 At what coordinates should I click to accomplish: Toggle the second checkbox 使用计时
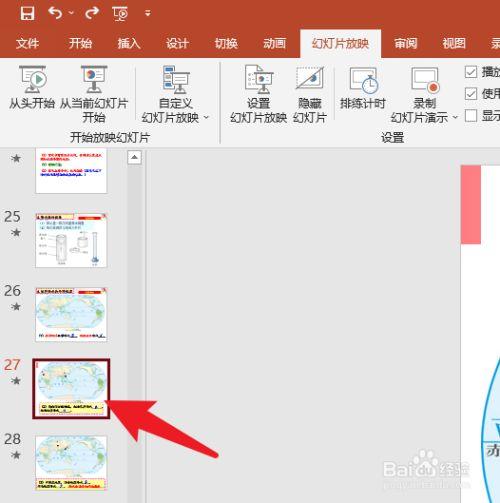(471, 94)
